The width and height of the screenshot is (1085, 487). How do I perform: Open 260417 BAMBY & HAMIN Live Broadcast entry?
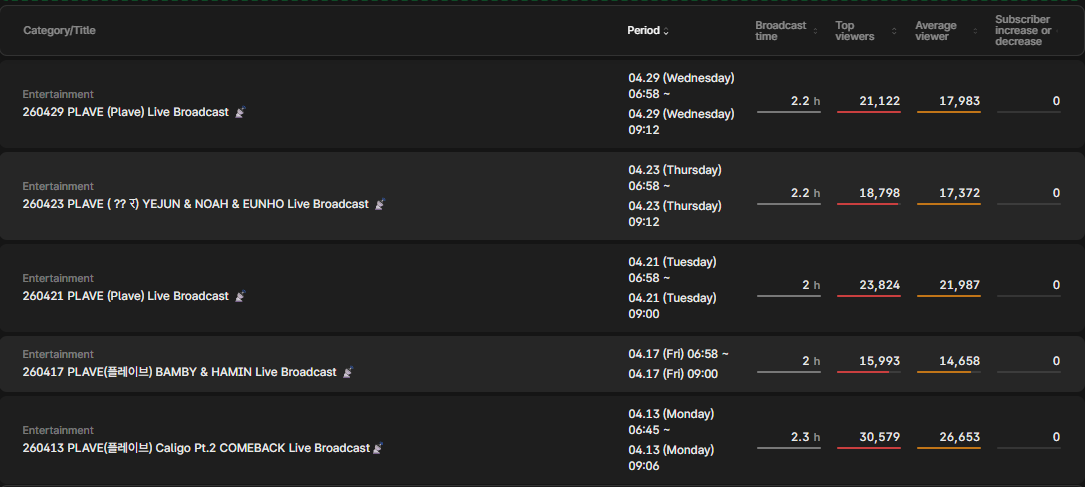[179, 372]
